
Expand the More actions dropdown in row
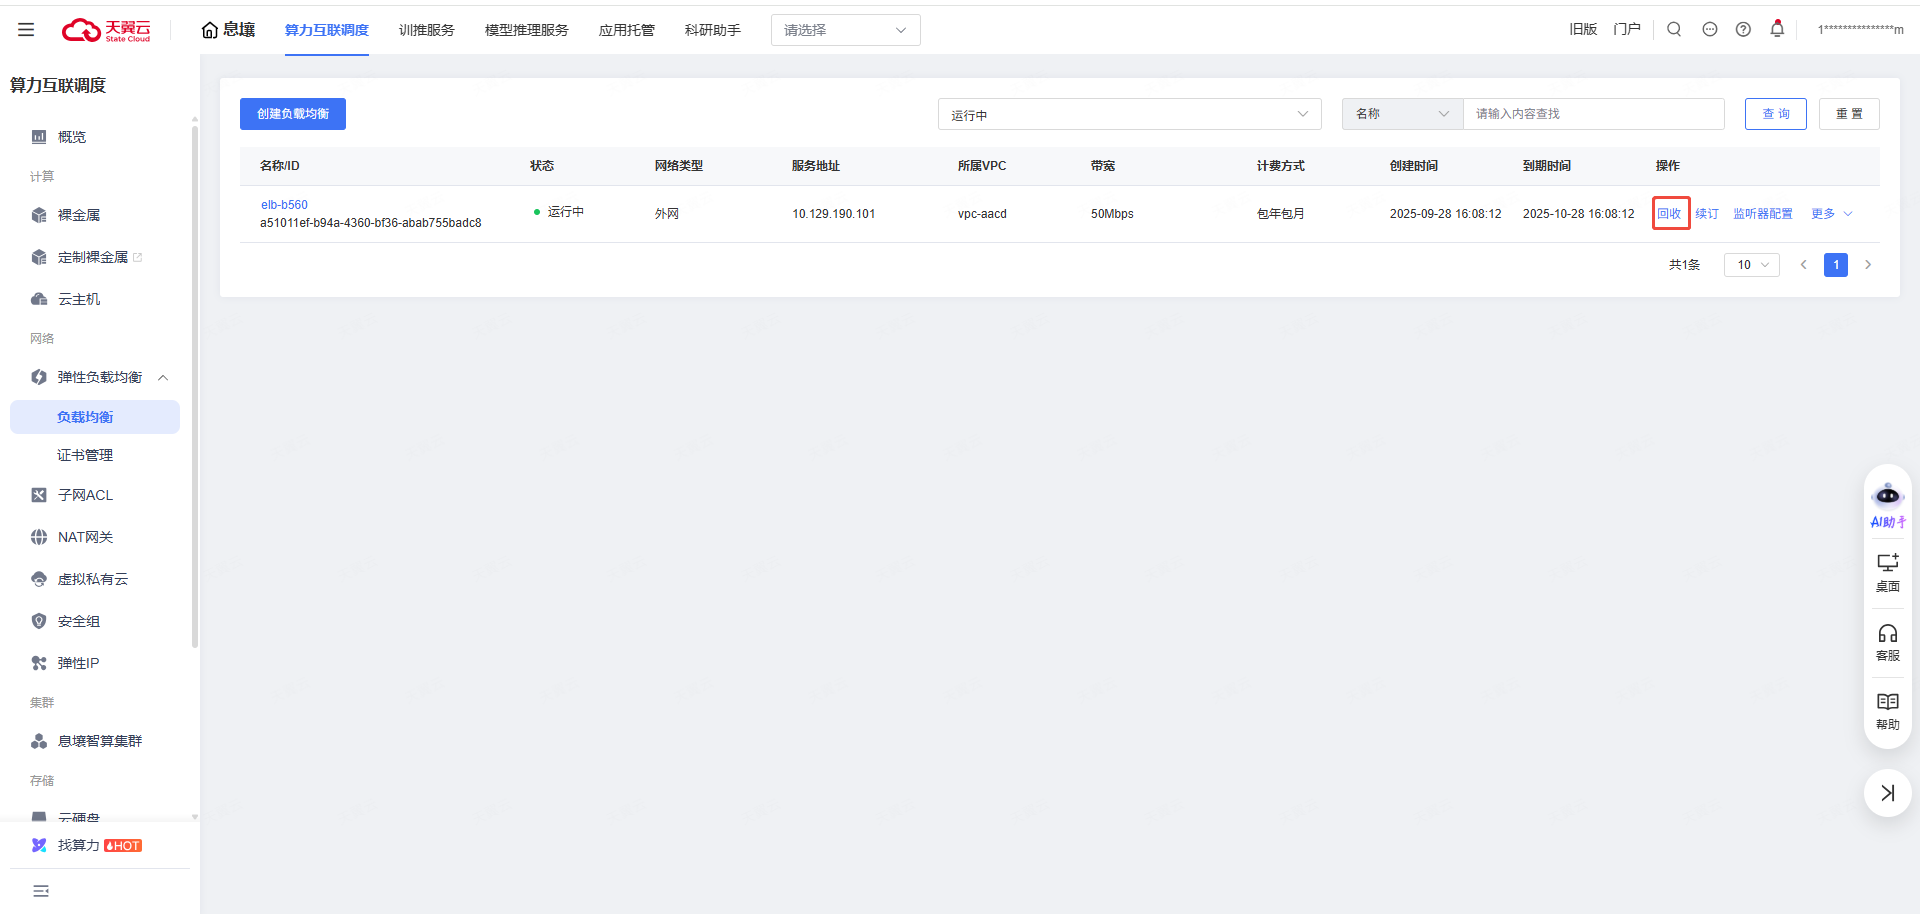(x=1831, y=214)
